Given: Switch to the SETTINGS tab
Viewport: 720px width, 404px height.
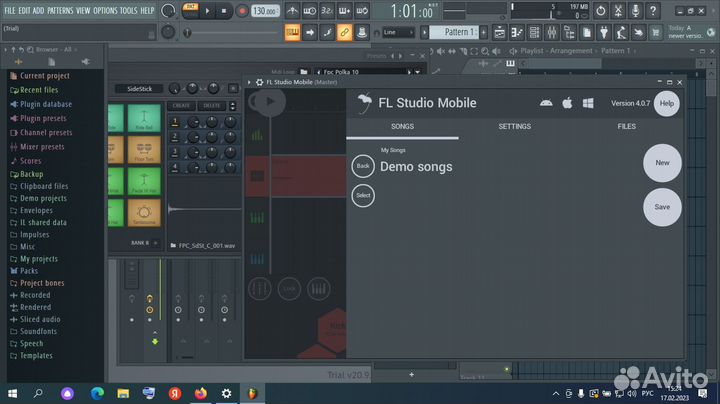Looking at the screenshot, I should click(x=514, y=126).
